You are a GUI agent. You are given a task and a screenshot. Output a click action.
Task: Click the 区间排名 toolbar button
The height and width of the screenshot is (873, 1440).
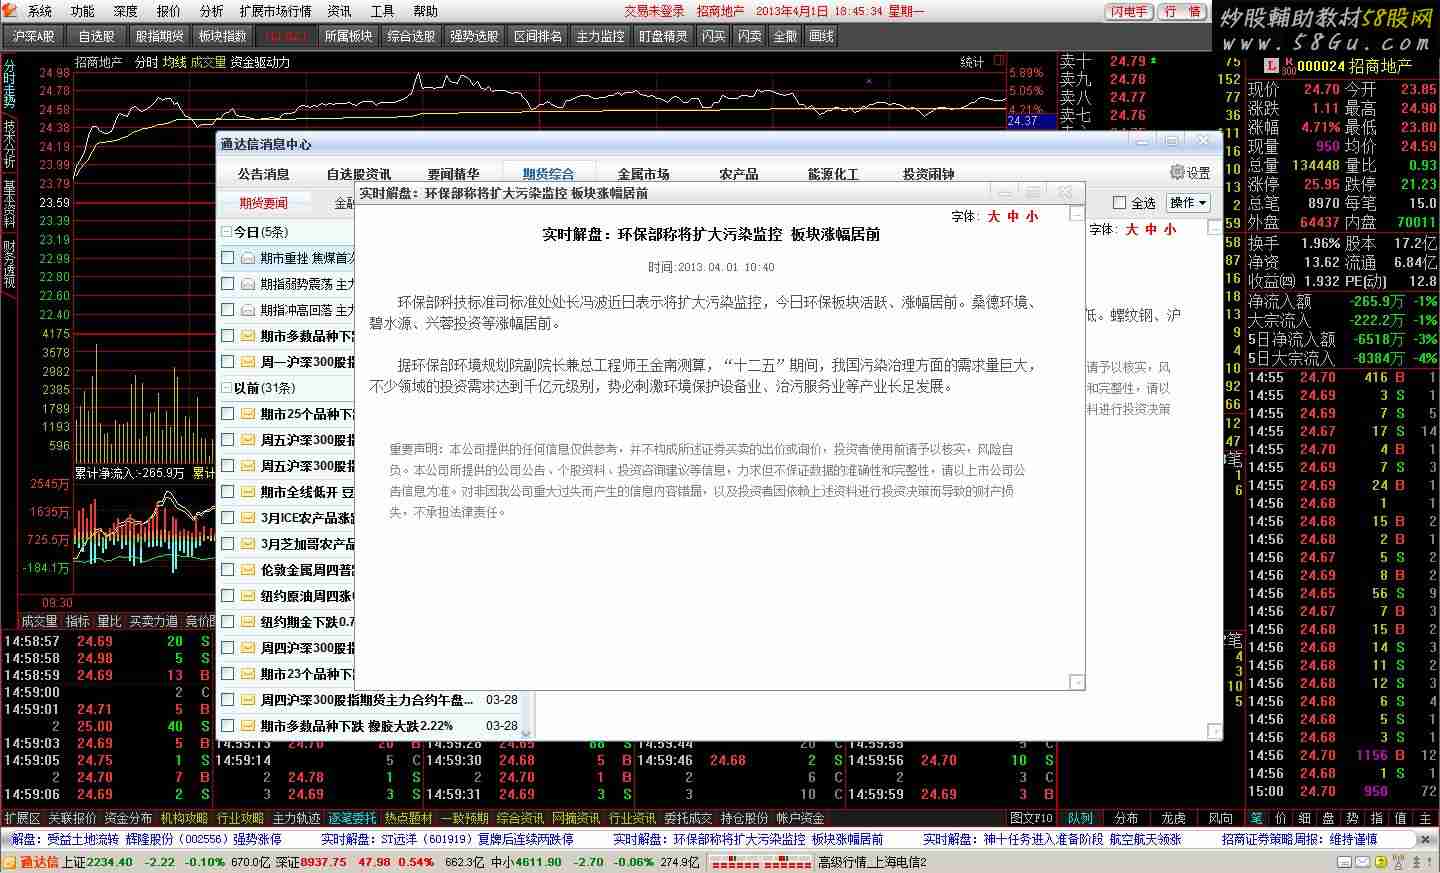[537, 36]
